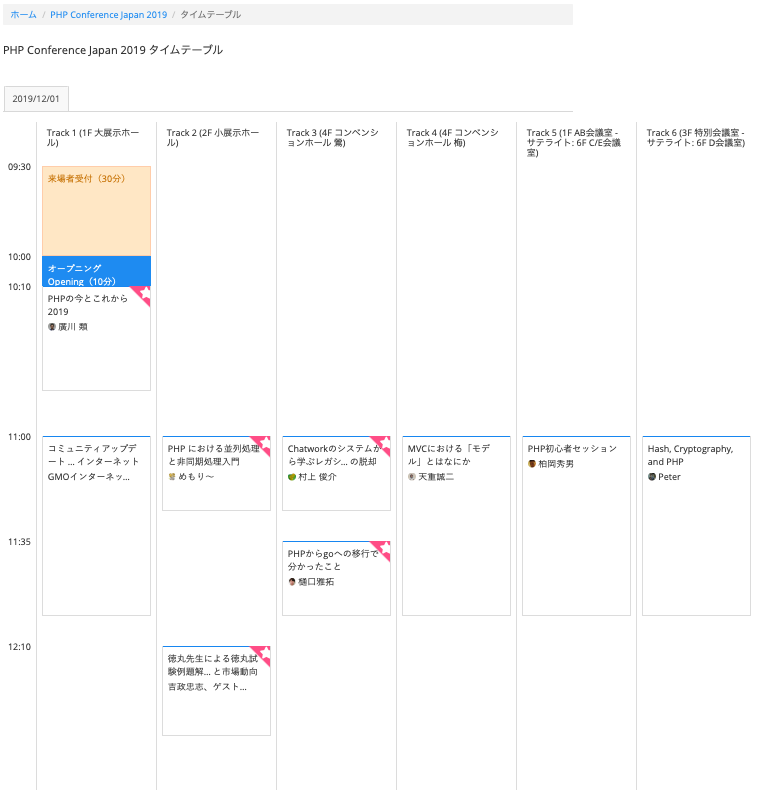Click speaker name めもり〜
The width and height of the screenshot is (757, 790).
click(196, 477)
